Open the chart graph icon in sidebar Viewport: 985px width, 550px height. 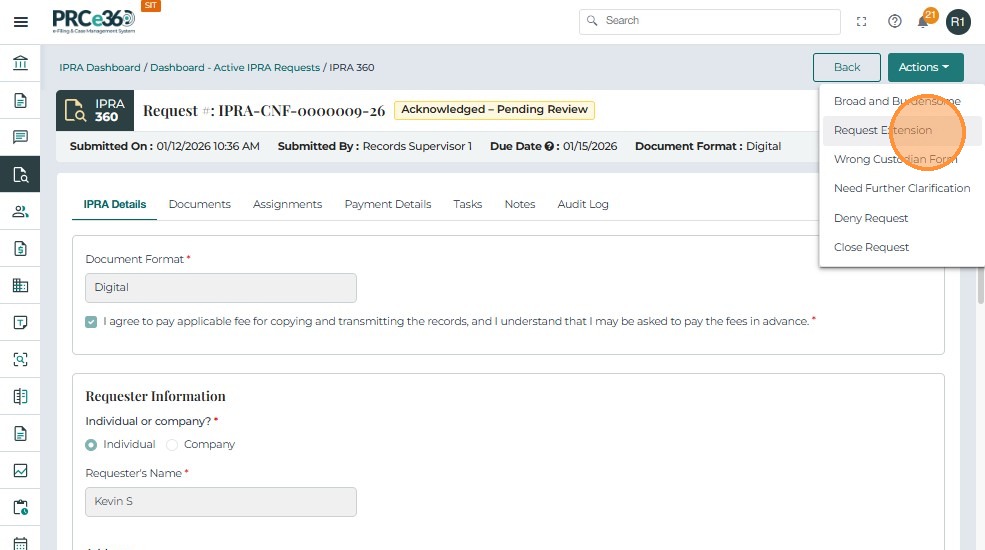pos(20,471)
